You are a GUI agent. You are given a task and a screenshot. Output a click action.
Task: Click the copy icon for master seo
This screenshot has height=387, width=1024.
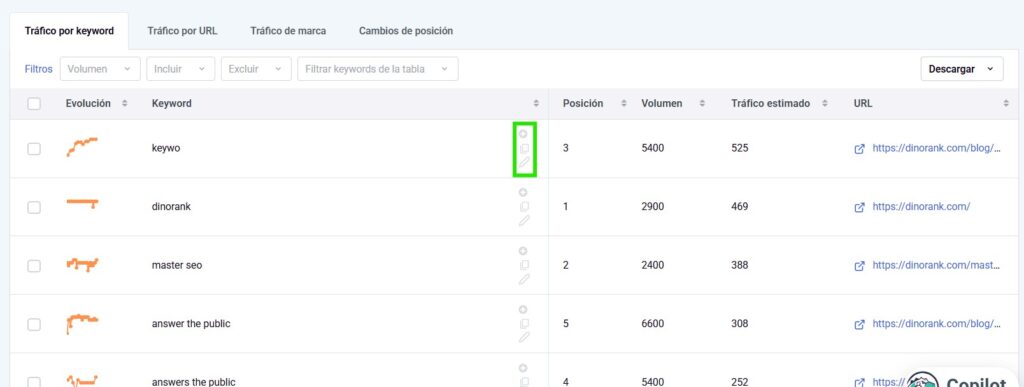[x=524, y=266]
